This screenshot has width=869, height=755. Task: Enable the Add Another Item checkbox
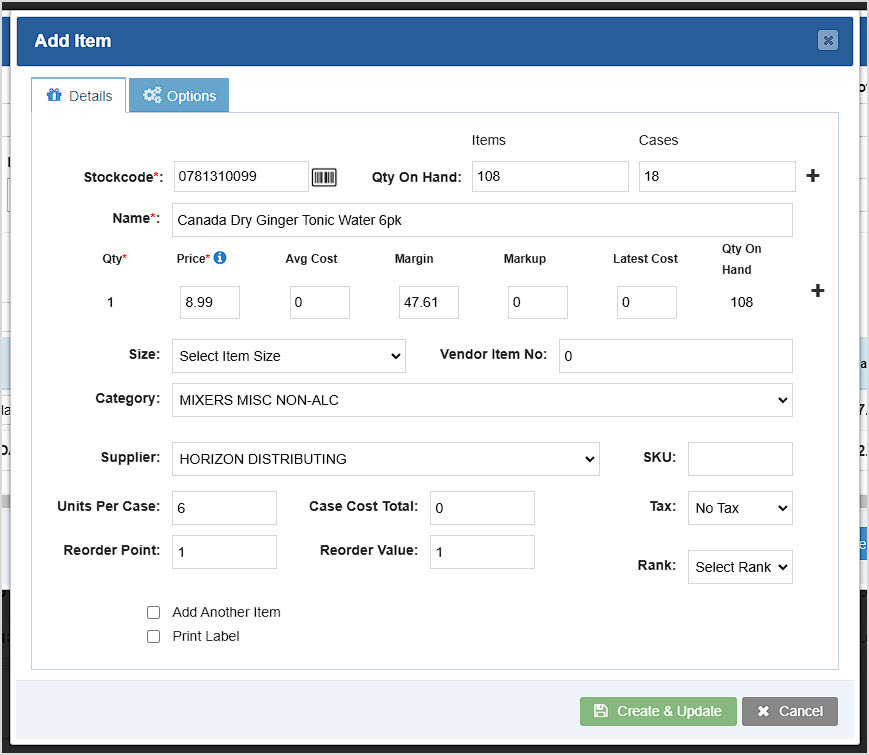pyautogui.click(x=153, y=612)
